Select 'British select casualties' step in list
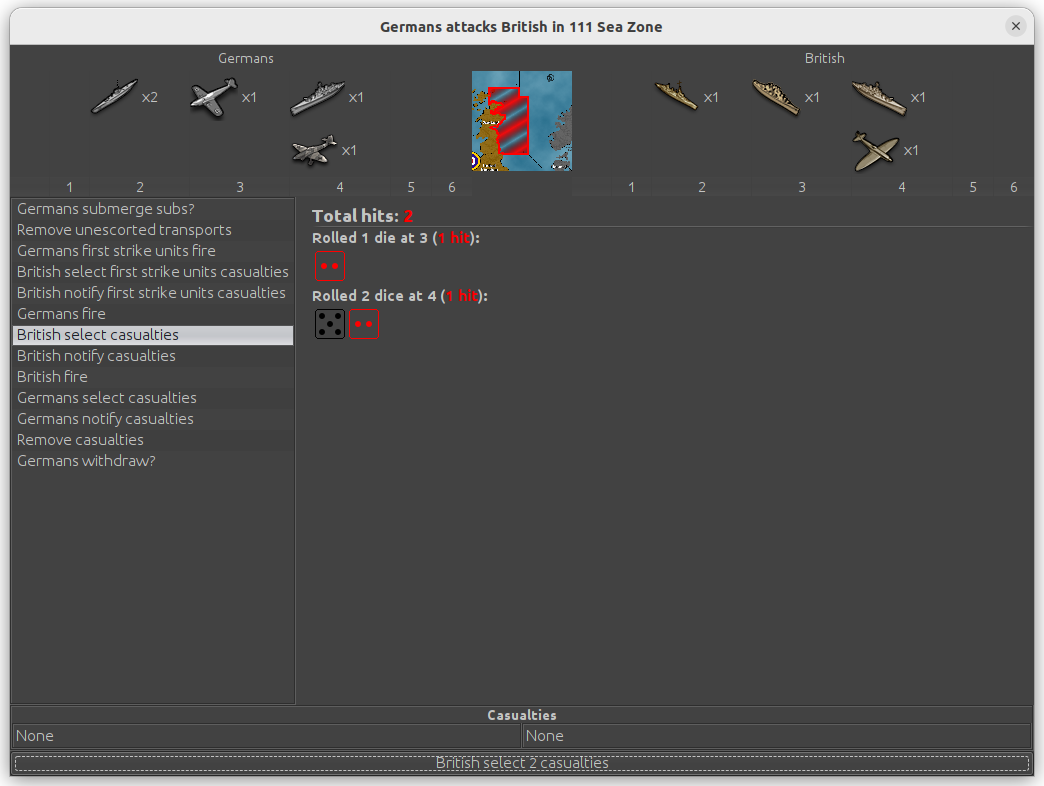 pyautogui.click(x=98, y=335)
